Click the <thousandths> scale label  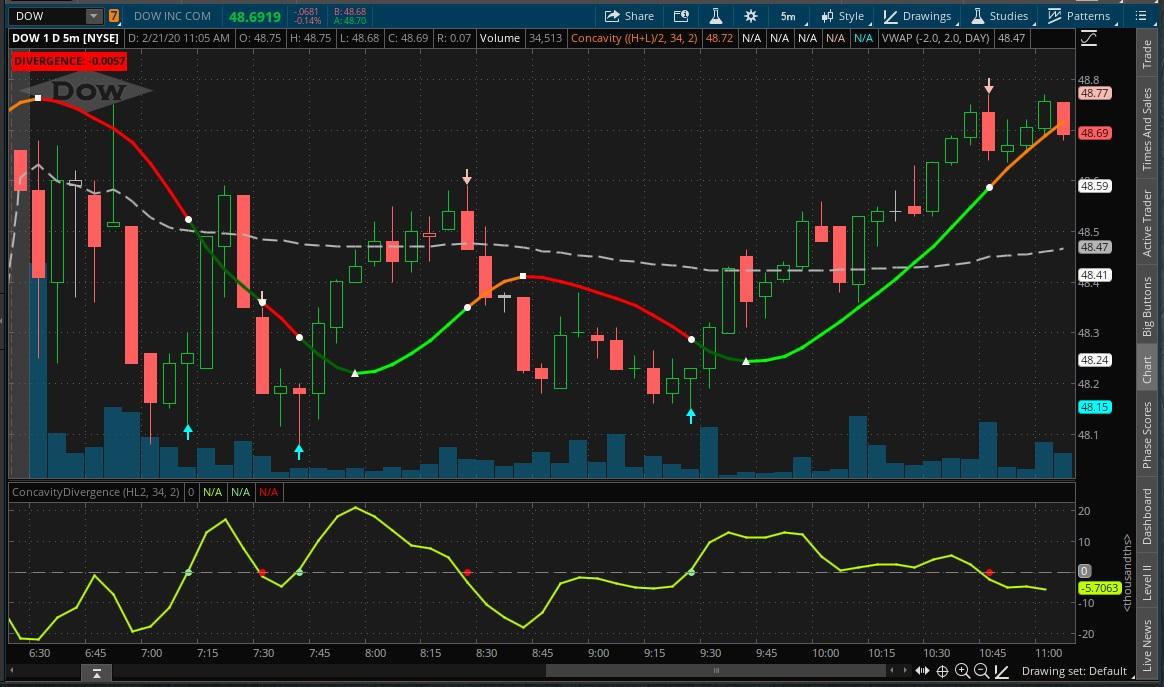point(1127,572)
